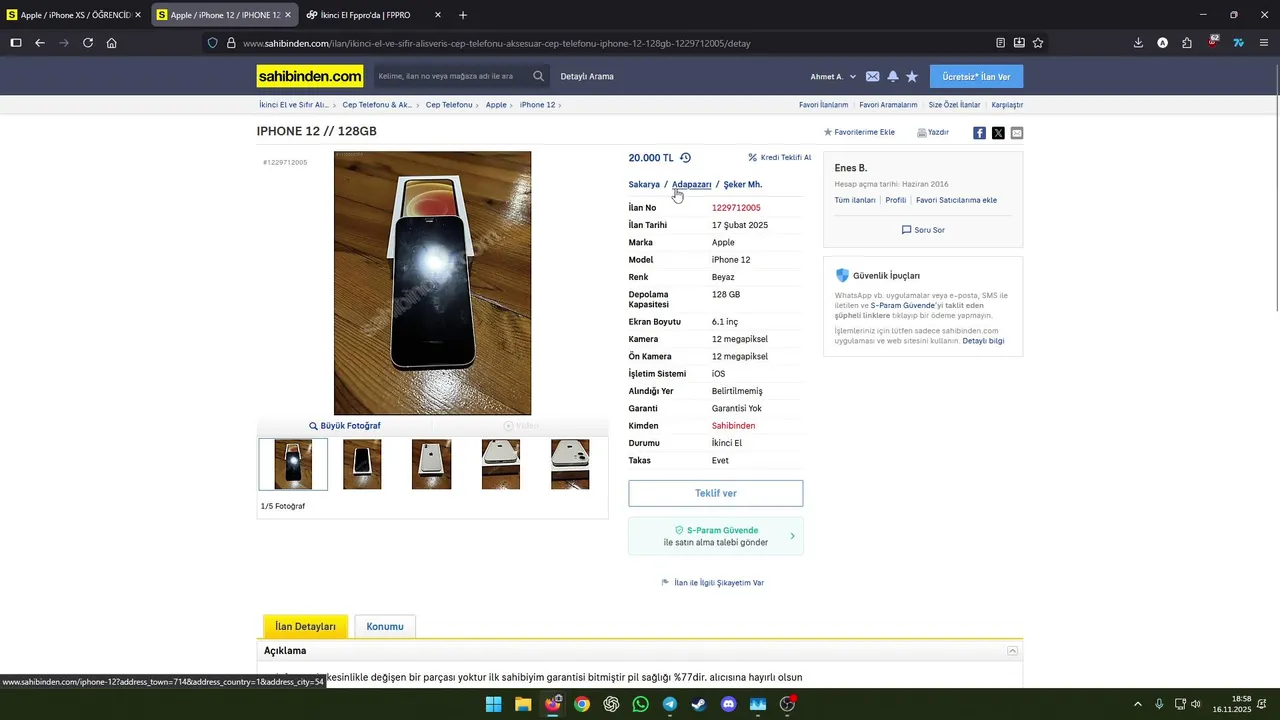The height and width of the screenshot is (720, 1280).
Task: Open the sahibinden.com logo homepage
Action: [x=310, y=76]
